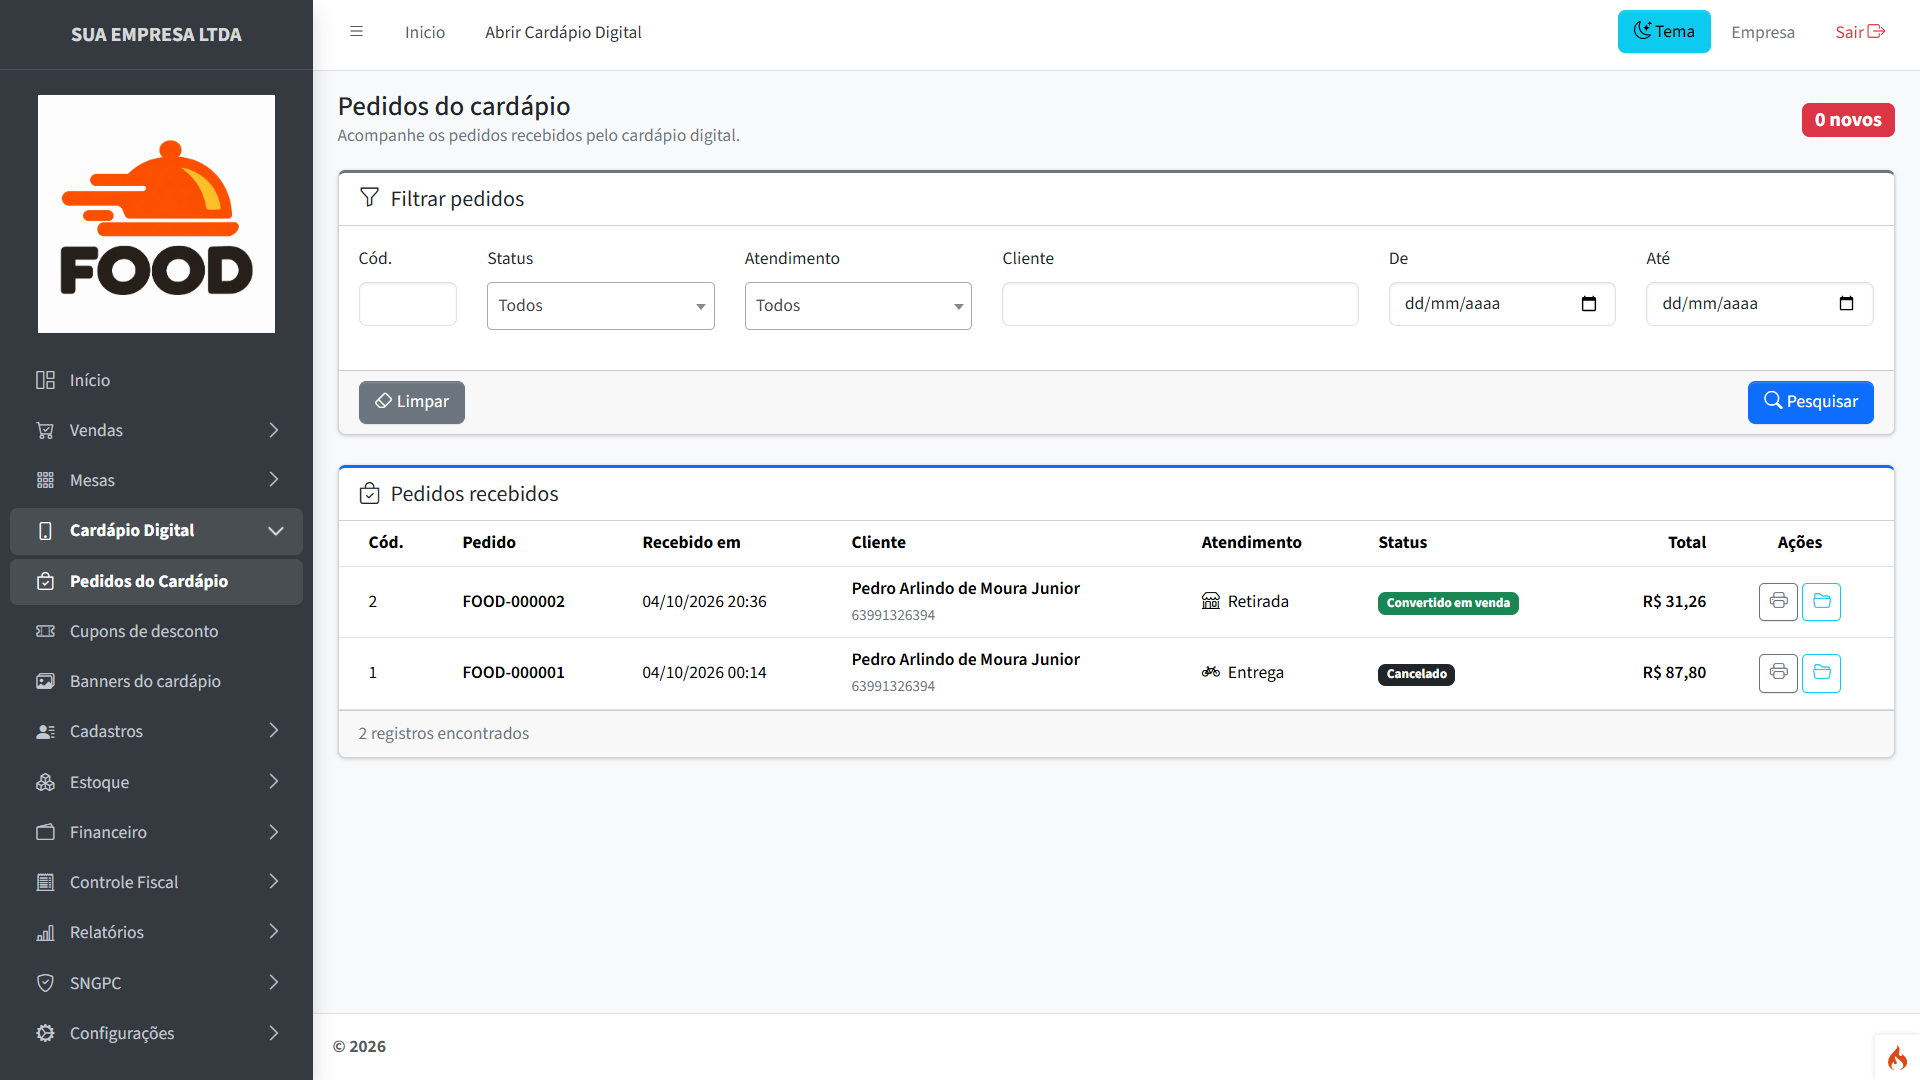The image size is (1920, 1080).
Task: Open calendar picker in Até date field
Action: [1846, 304]
